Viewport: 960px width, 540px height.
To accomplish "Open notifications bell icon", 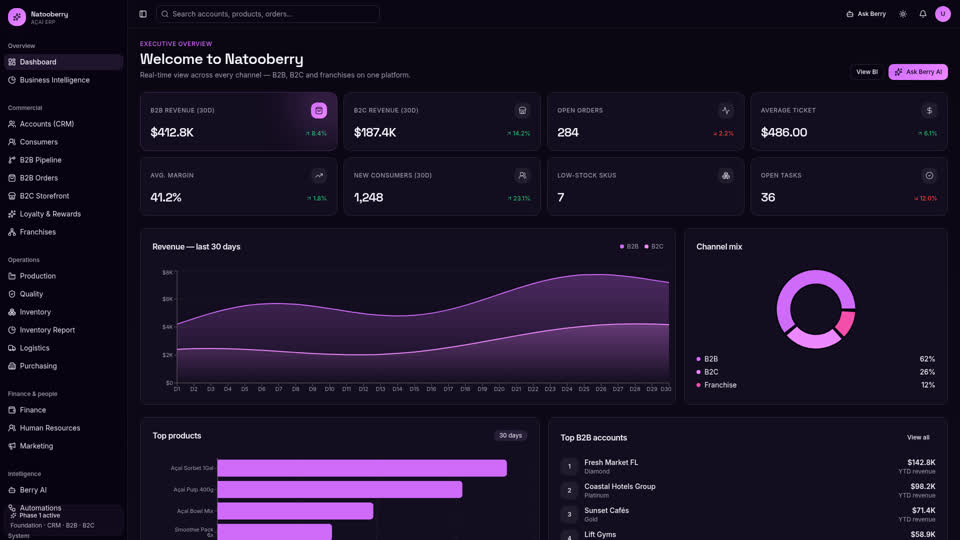I will 923,14.
